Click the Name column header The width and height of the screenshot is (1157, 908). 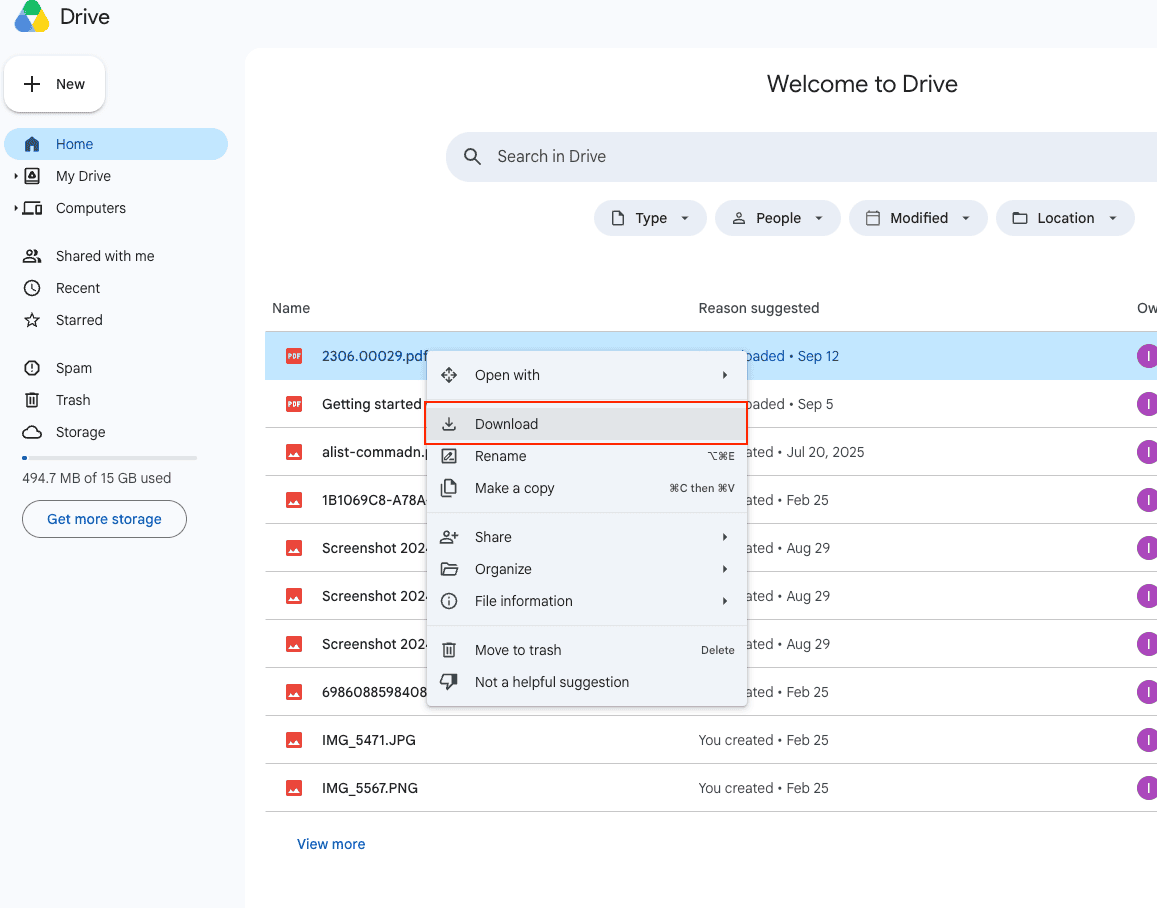[x=291, y=308]
